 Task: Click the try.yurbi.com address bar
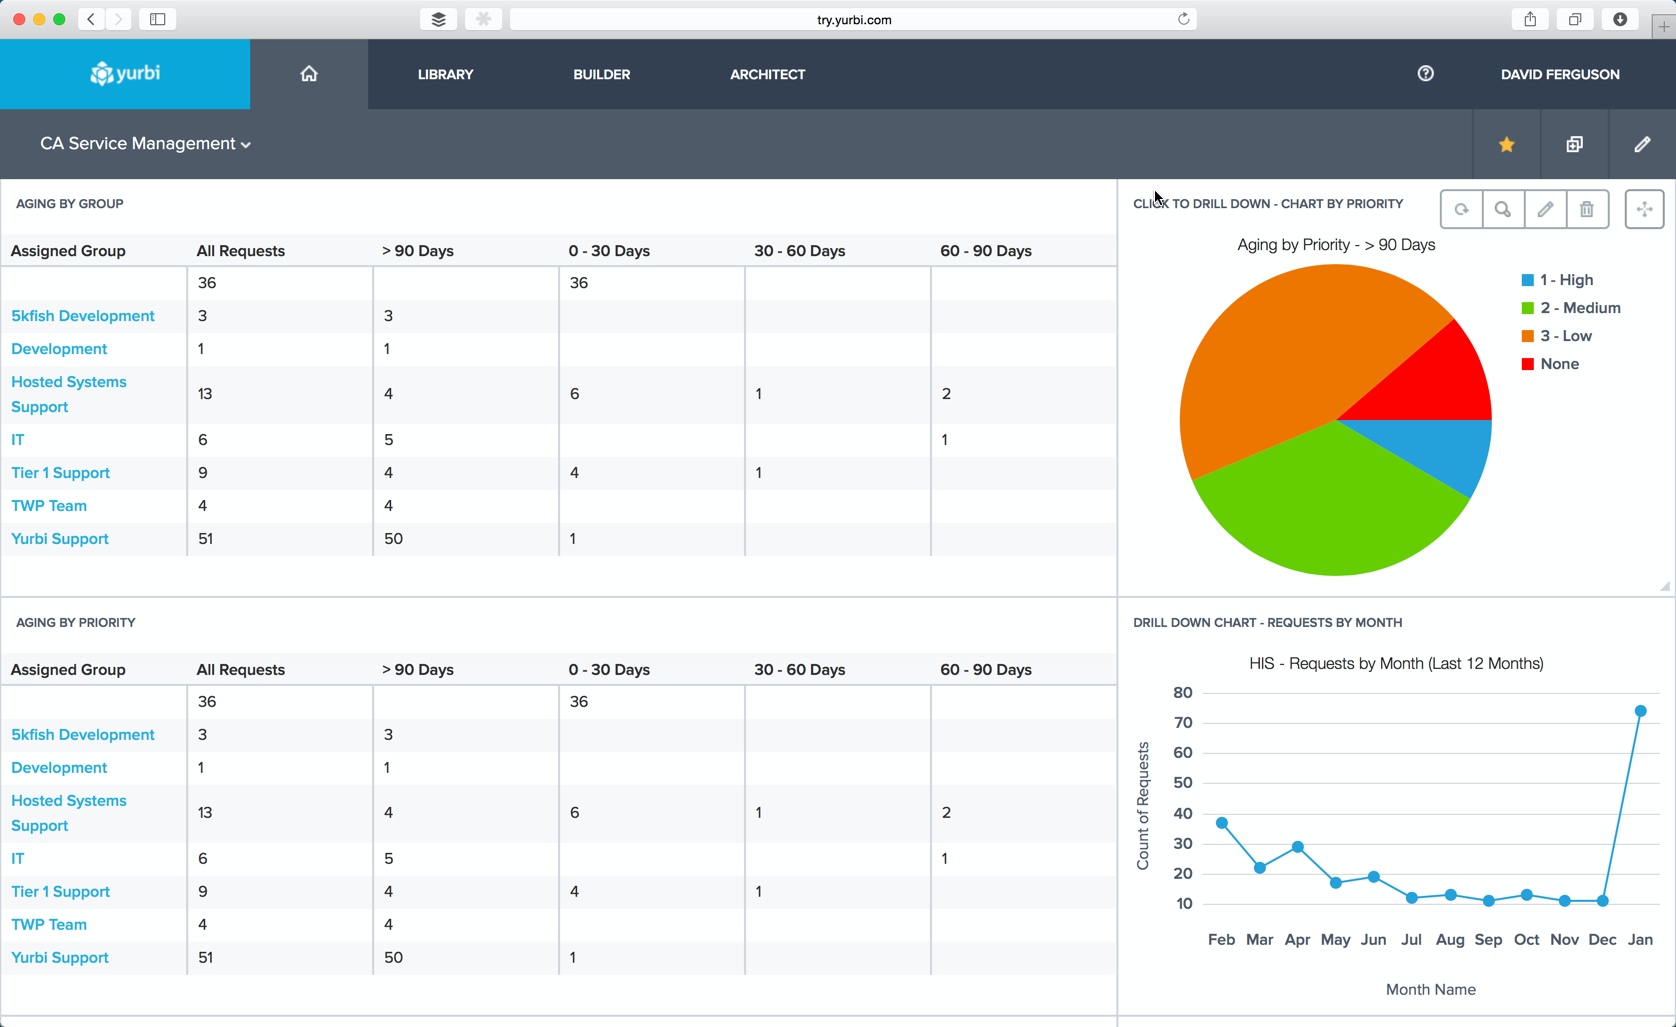(x=854, y=19)
